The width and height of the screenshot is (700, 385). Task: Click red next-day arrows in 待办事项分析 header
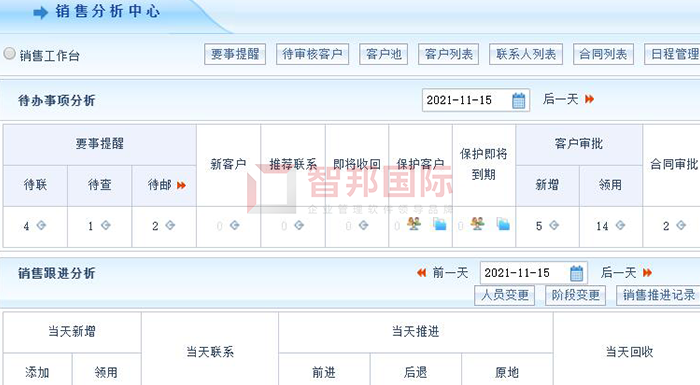[x=589, y=99]
